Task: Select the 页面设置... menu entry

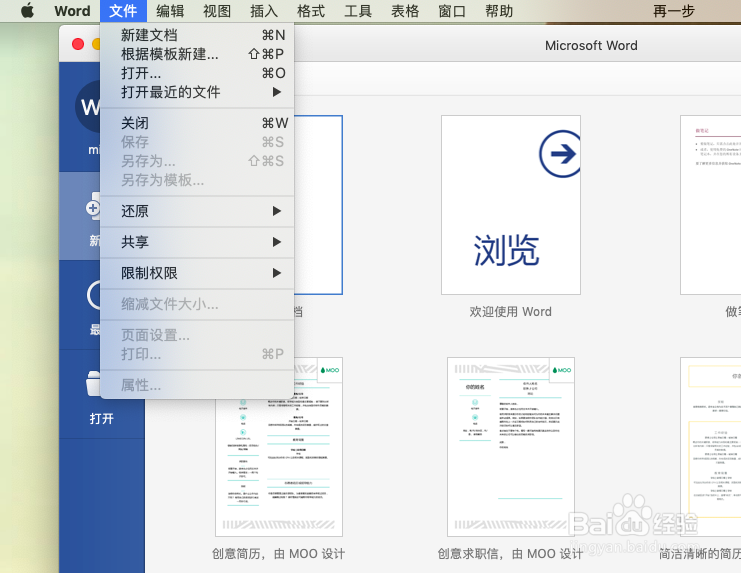Action: tap(197, 335)
